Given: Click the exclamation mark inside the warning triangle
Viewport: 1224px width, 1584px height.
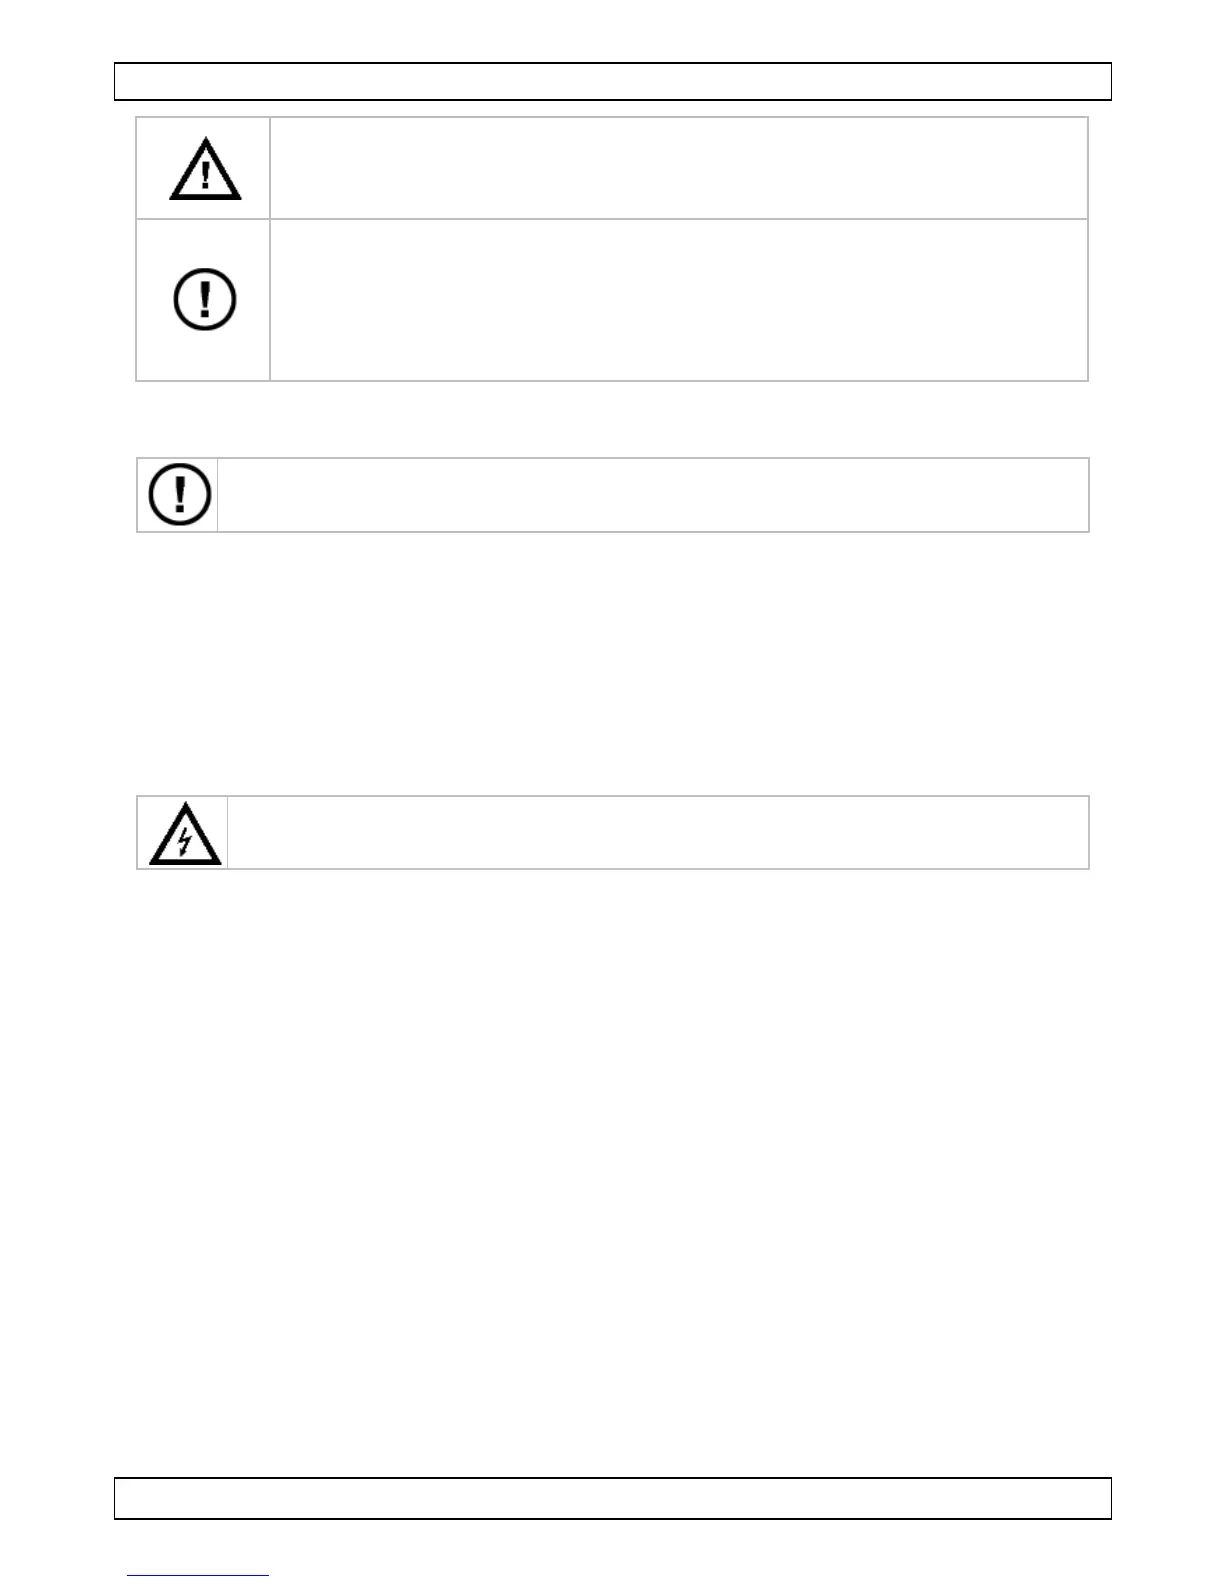Looking at the screenshot, I should click(x=206, y=176).
